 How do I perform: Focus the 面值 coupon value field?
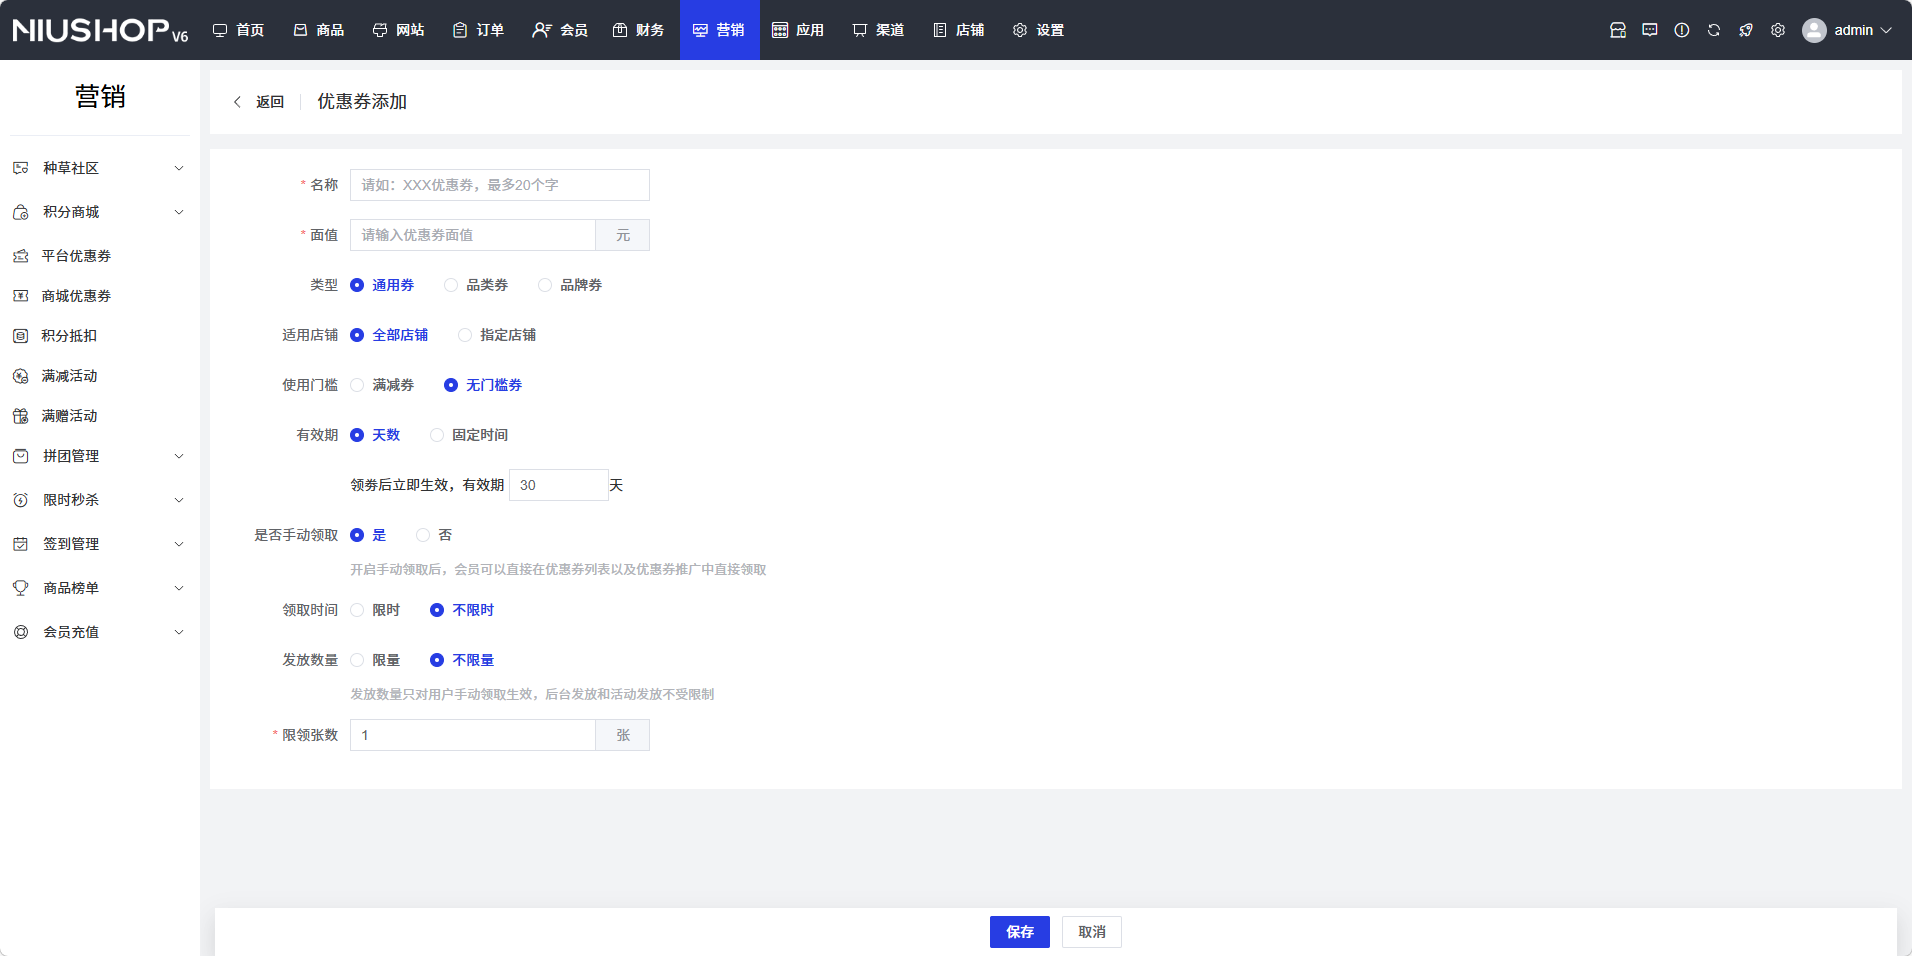[473, 235]
